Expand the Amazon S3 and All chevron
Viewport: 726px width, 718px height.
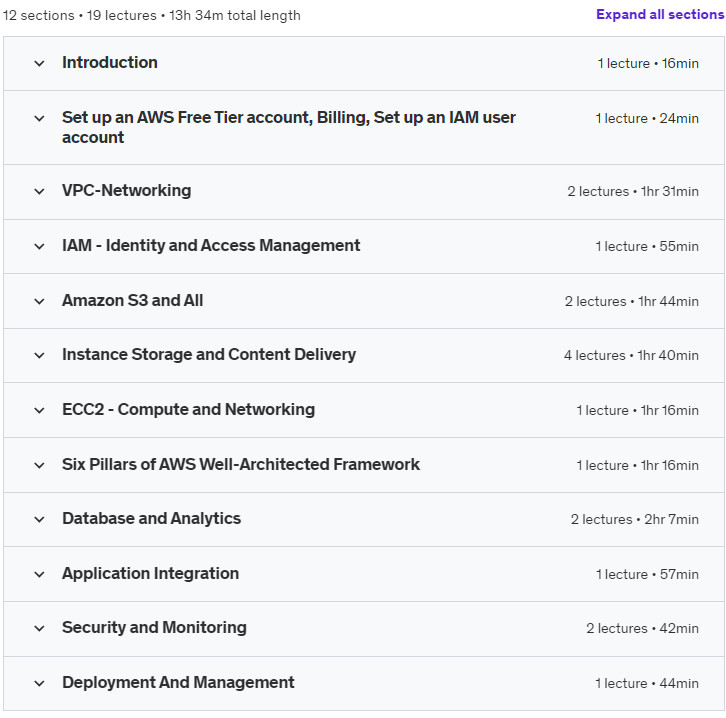[x=39, y=301]
